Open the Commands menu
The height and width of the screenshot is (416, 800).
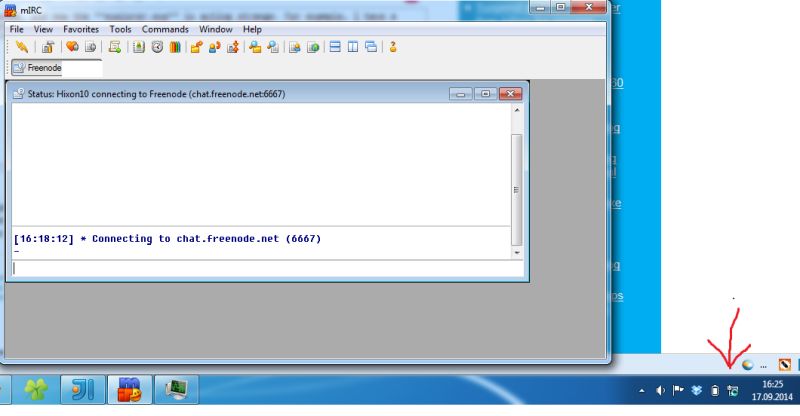(x=165, y=29)
